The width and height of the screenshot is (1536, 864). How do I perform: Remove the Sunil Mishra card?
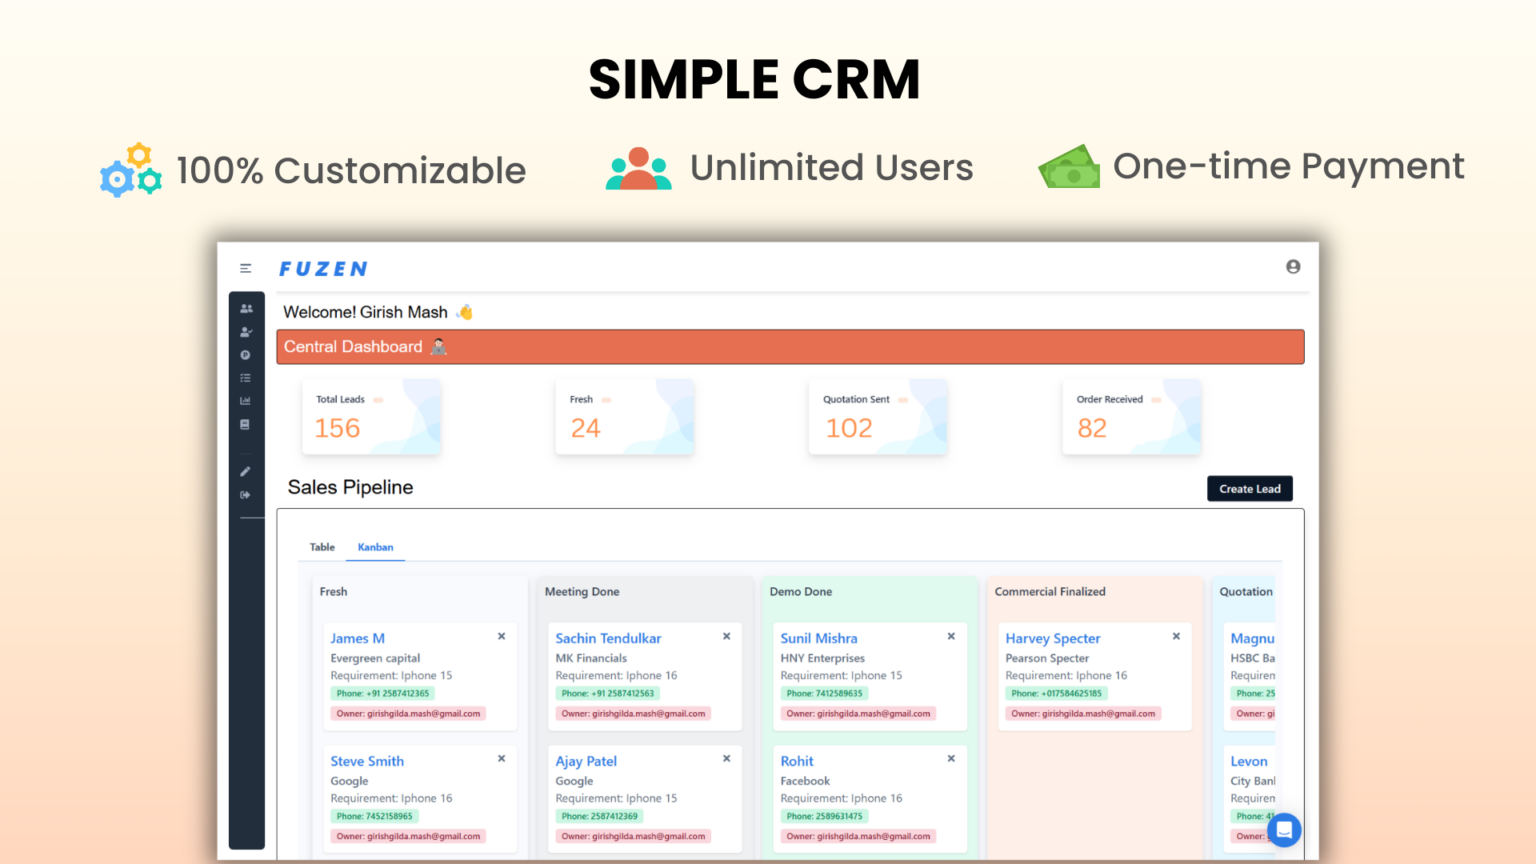click(951, 636)
